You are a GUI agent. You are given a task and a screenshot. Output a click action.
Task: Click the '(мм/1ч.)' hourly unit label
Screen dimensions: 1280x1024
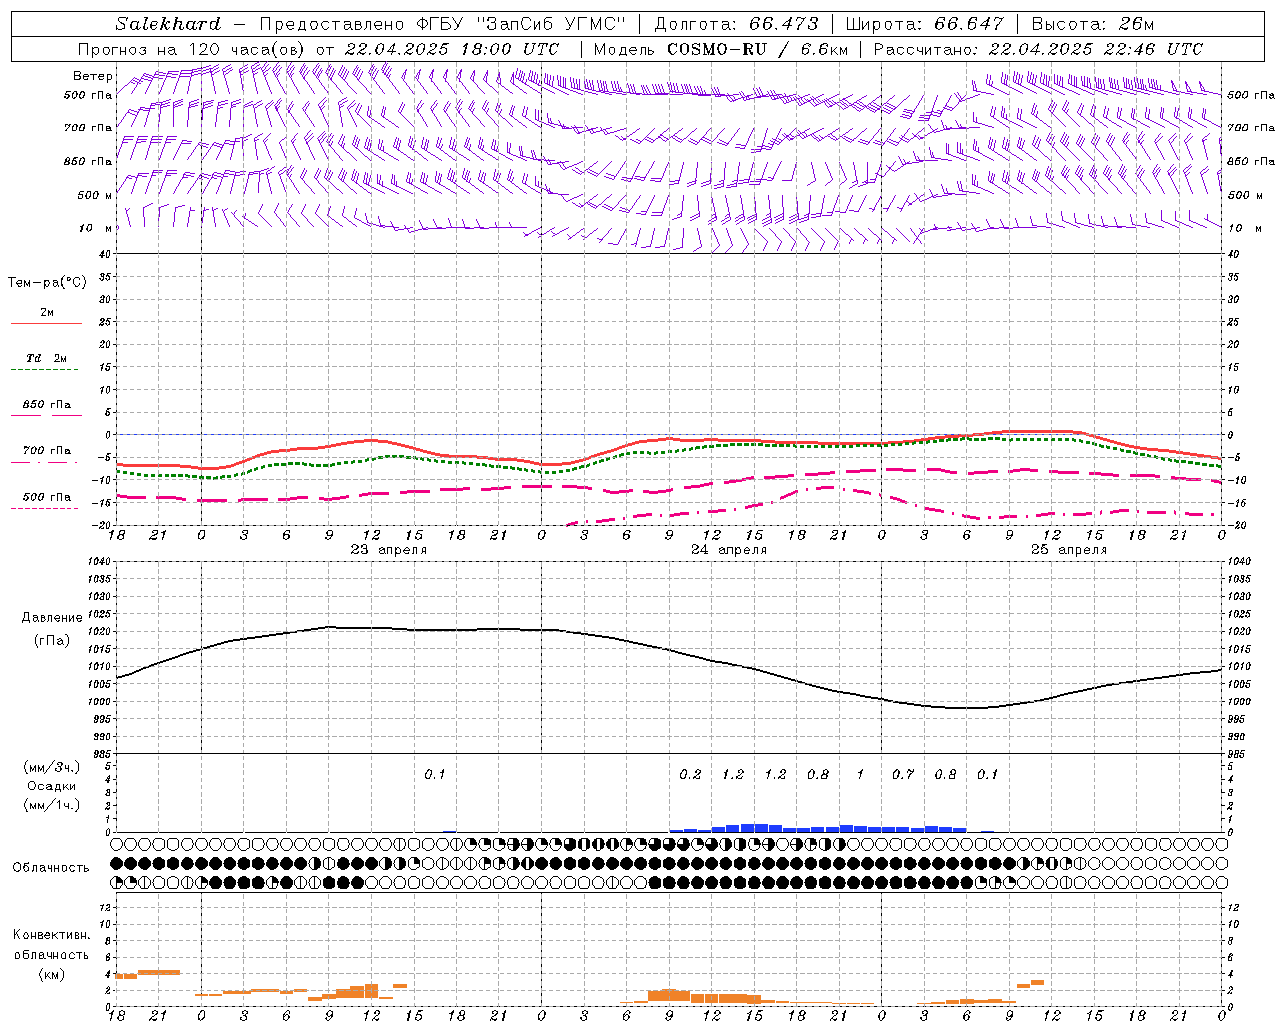(x=51, y=805)
